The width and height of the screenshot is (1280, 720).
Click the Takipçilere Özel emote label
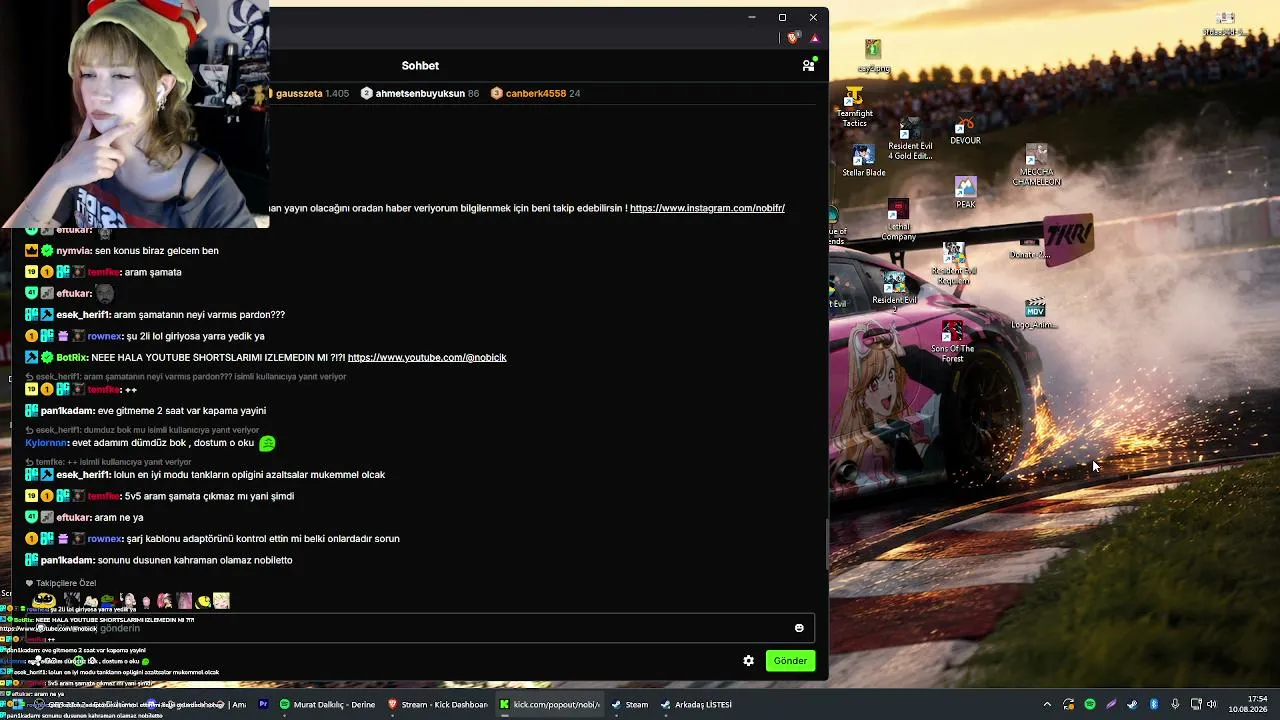pos(66,583)
